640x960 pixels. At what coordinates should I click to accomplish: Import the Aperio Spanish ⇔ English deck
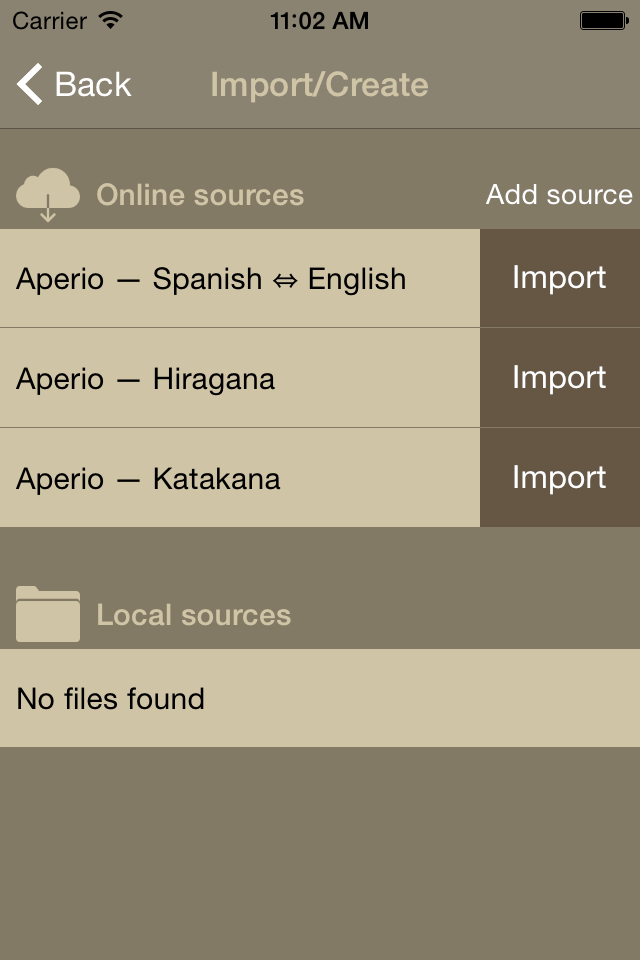tap(559, 278)
